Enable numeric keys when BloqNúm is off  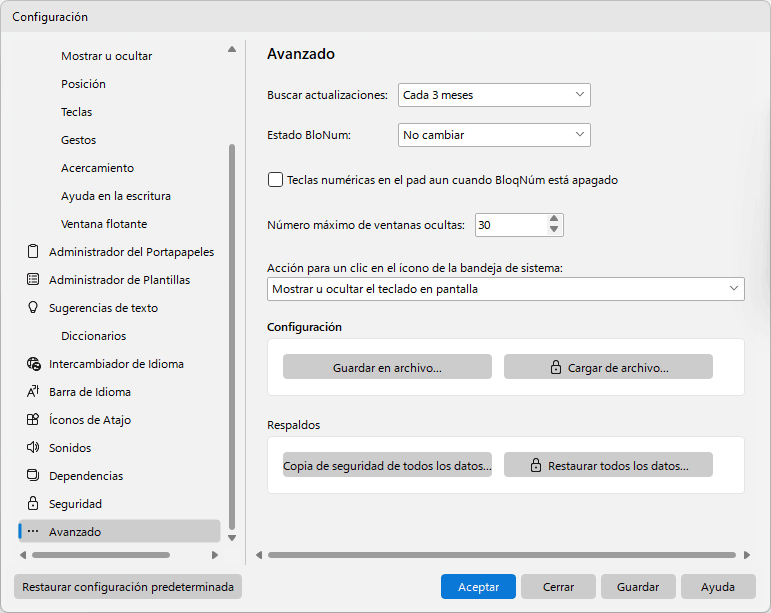[x=275, y=180]
